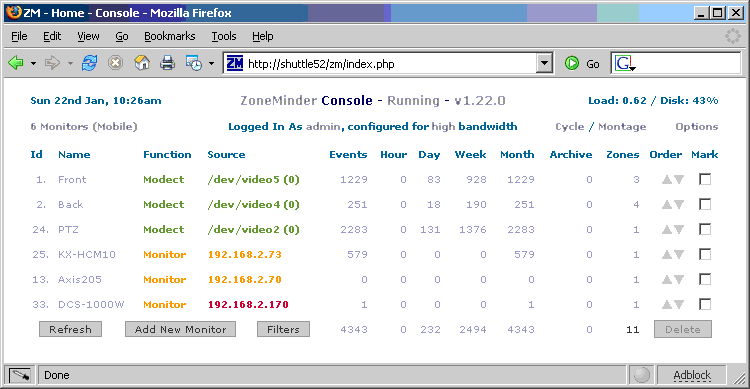Click the Refresh button
Viewport: 750px width, 389px height.
(70, 329)
